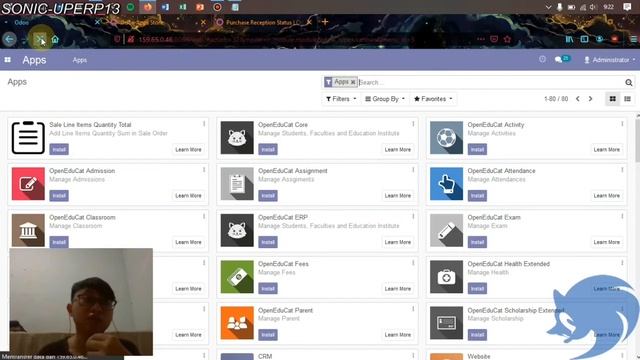
Task: Go to next page of apps
Action: point(590,99)
